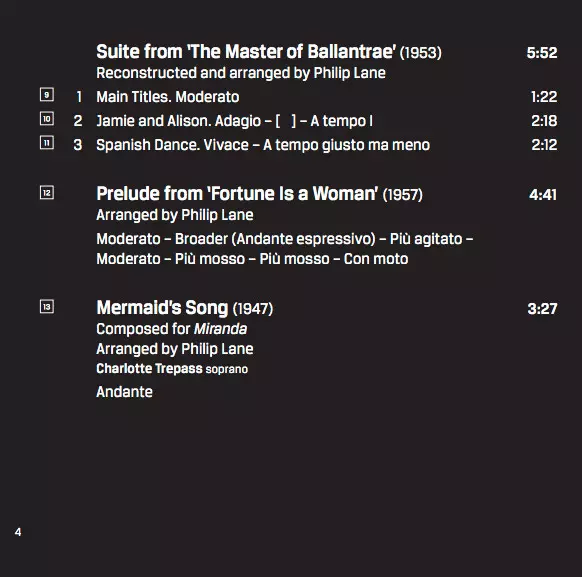This screenshot has width=582, height=577.
Task: Open 'Prelude from Fortune Is a Woman' heading
Action: 259,194
